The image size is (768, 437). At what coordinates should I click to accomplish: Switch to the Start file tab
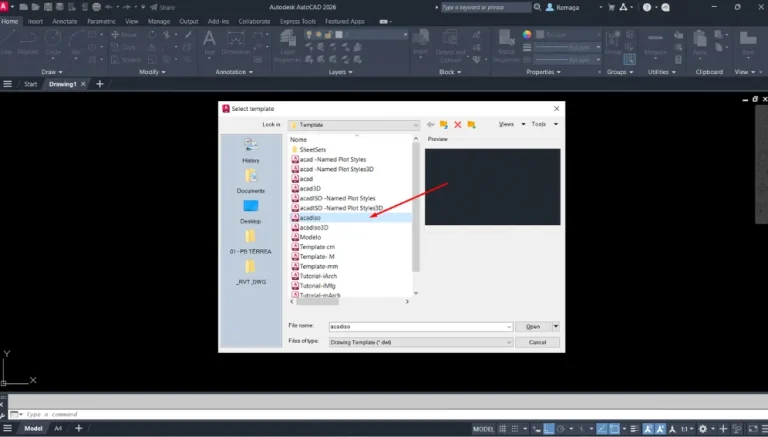tap(30, 84)
